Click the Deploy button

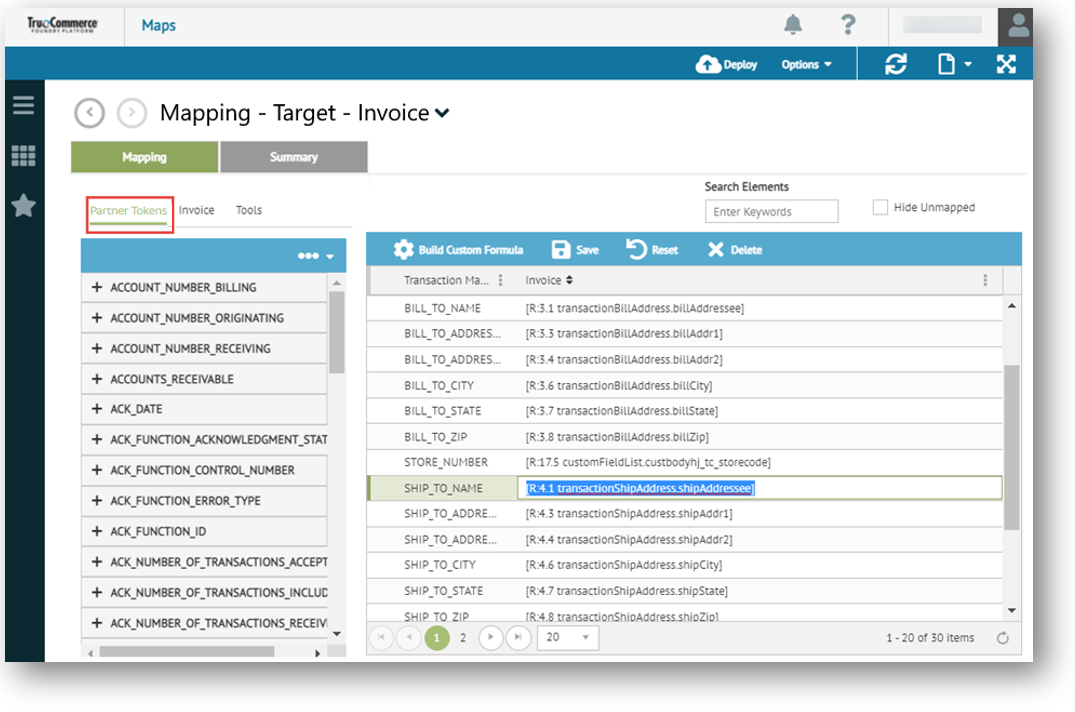(726, 64)
